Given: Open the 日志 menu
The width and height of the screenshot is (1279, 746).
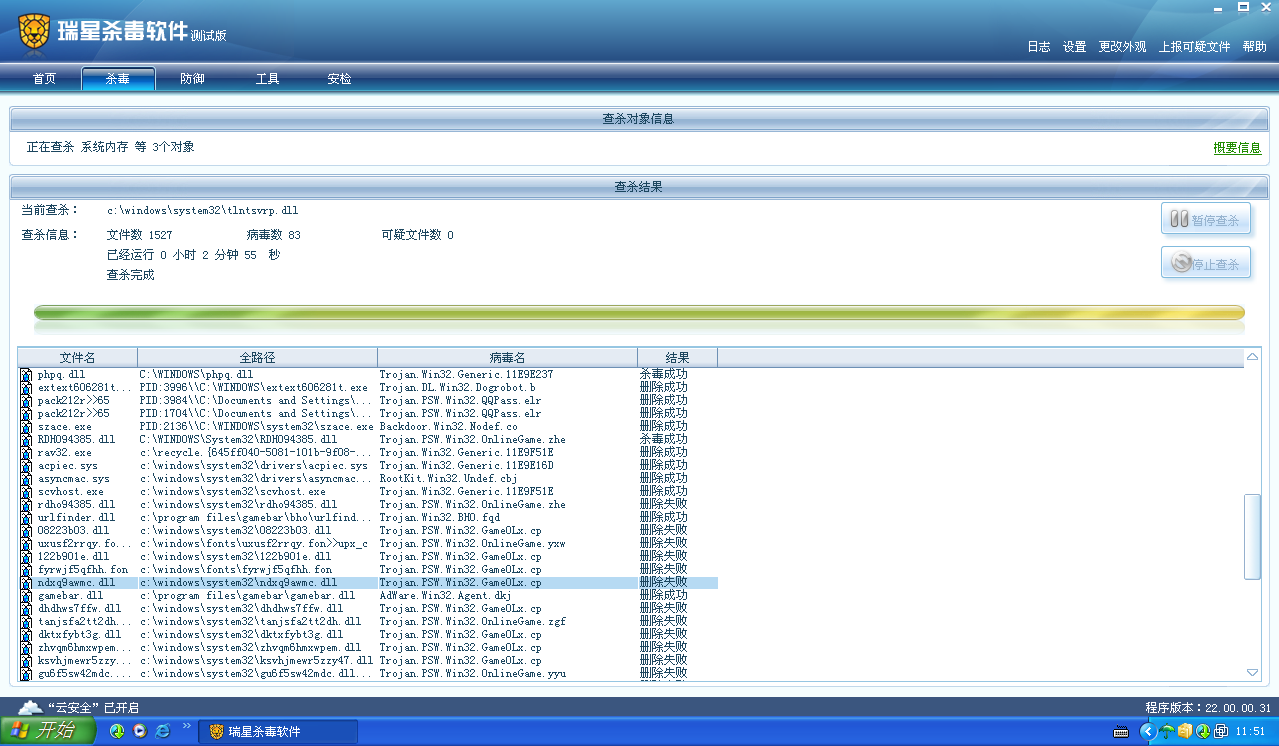Looking at the screenshot, I should (1039, 47).
